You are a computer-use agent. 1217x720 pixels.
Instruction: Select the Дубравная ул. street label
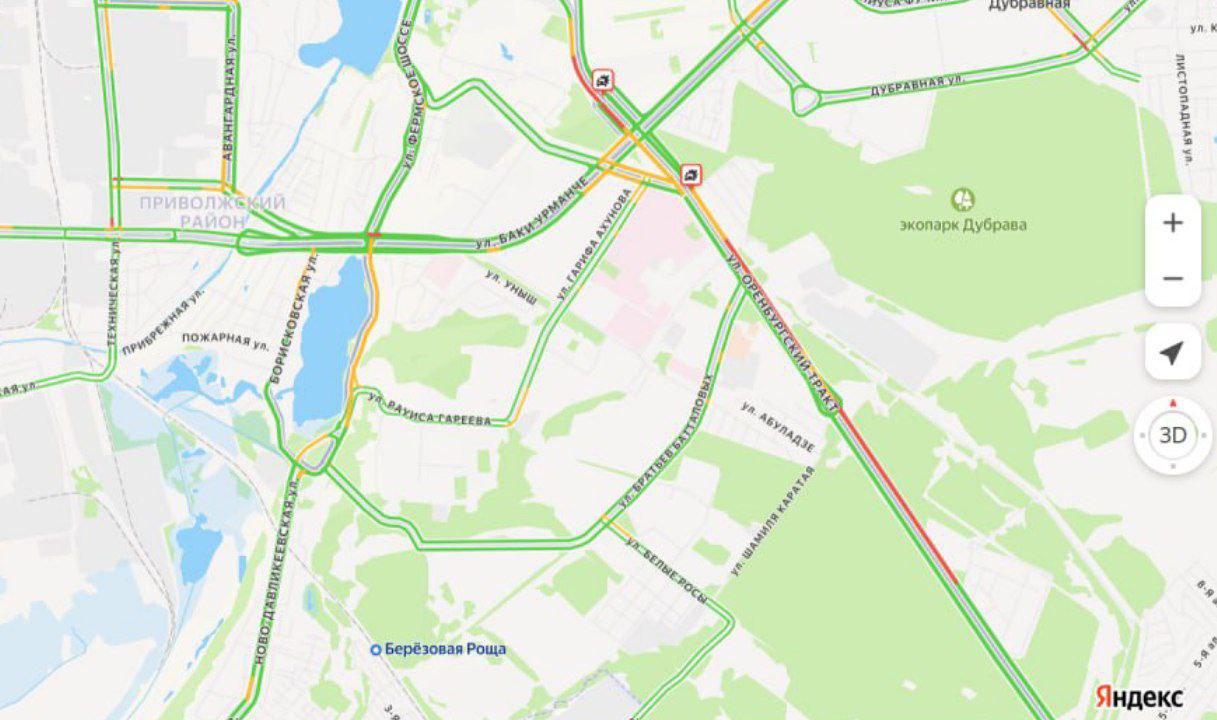(x=916, y=84)
